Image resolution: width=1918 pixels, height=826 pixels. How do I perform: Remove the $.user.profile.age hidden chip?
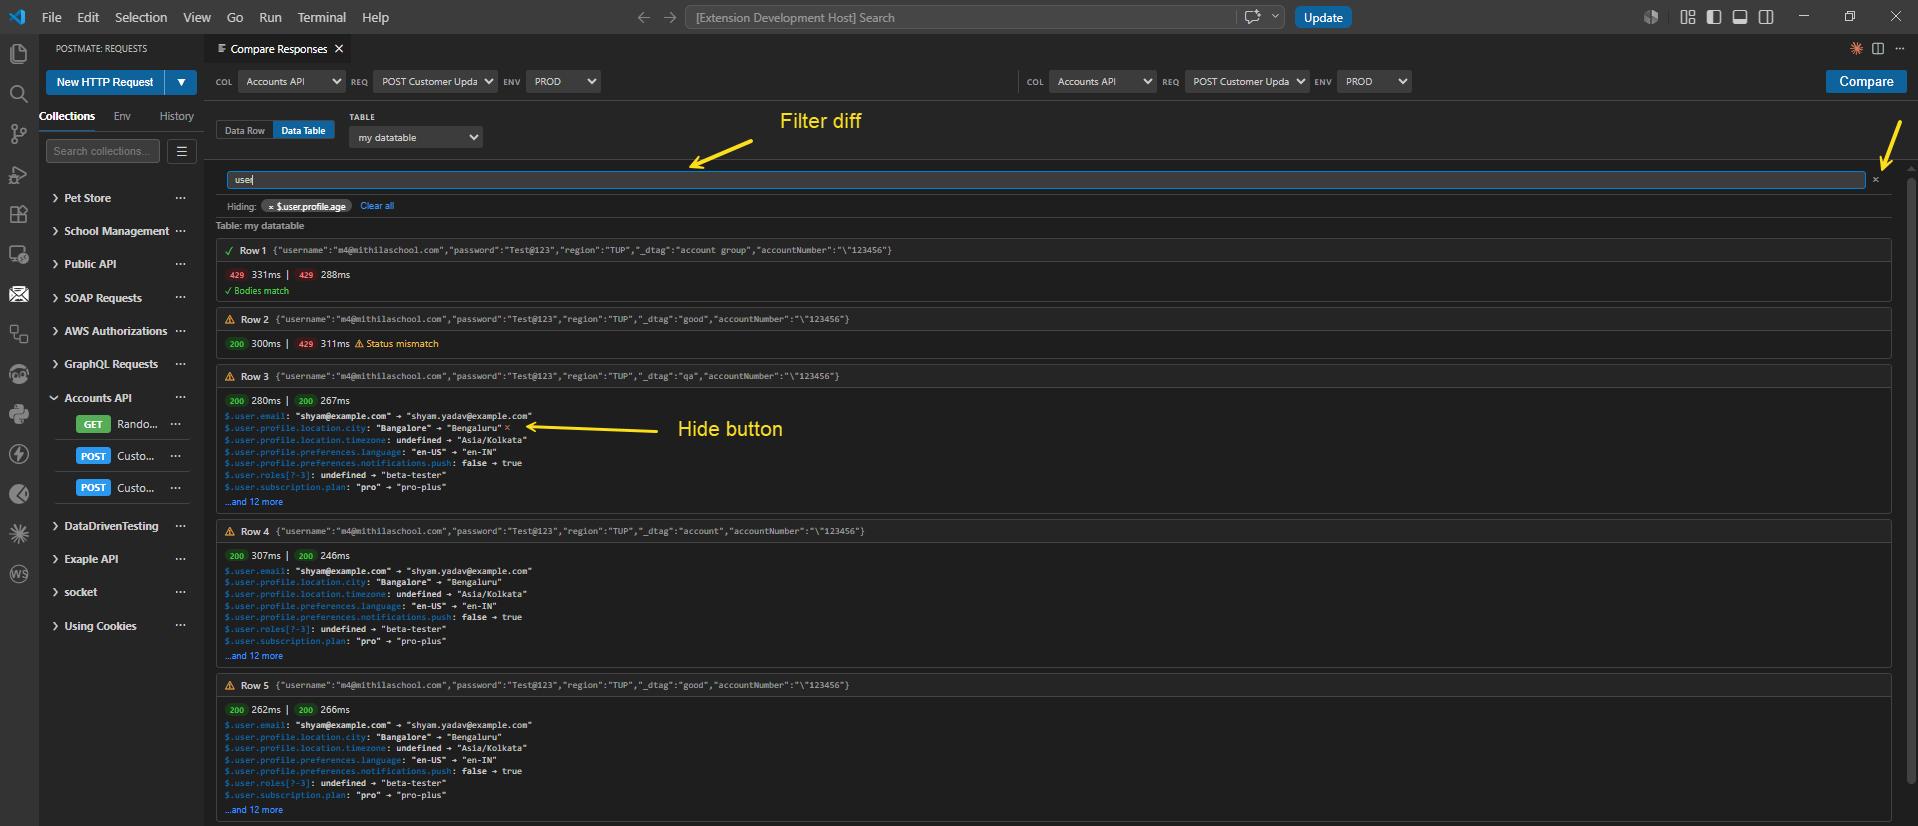pos(270,207)
